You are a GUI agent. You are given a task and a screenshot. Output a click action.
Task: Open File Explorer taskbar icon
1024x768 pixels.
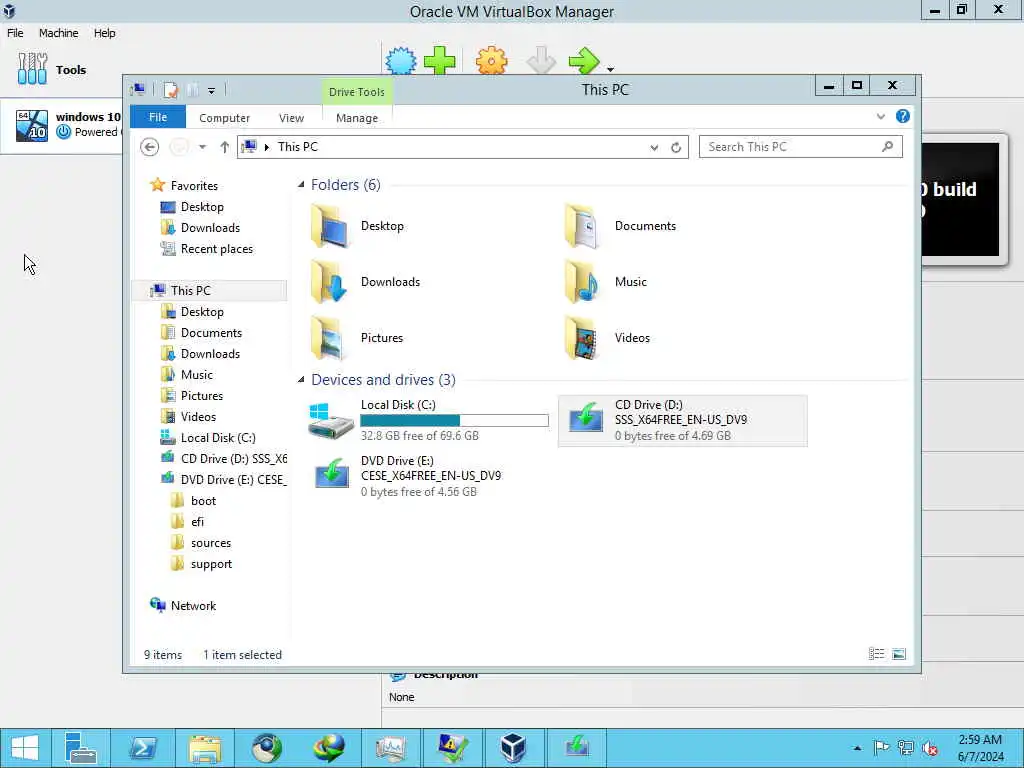click(x=204, y=748)
